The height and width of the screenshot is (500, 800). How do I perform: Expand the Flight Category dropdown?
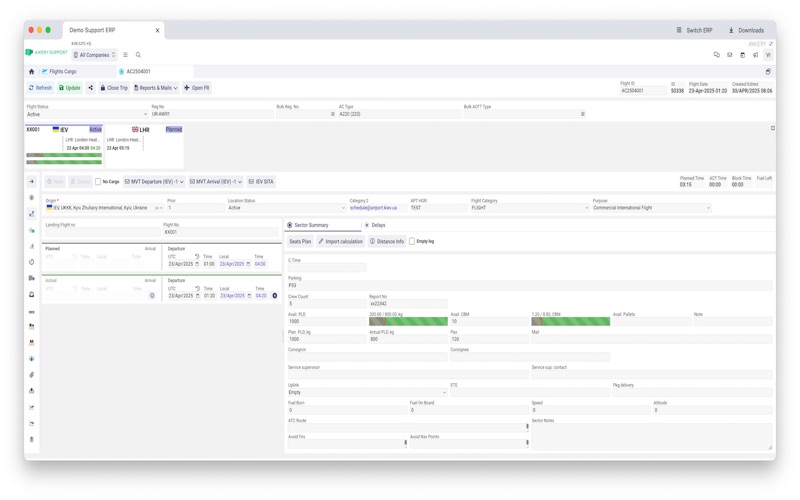[x=586, y=208]
